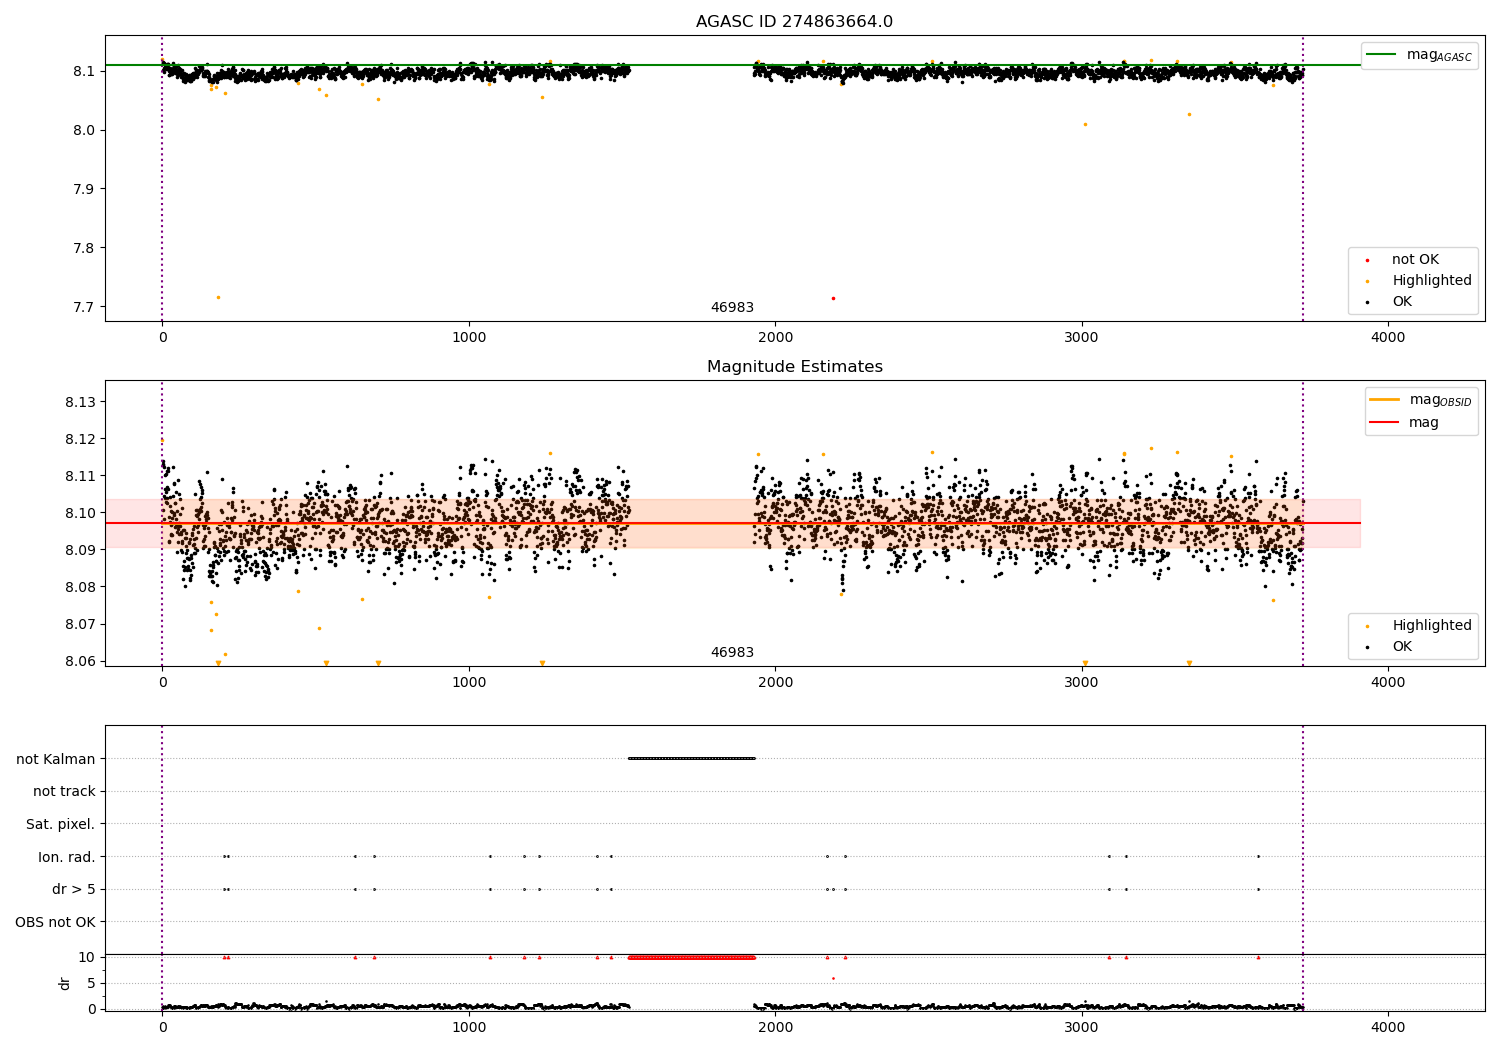The height and width of the screenshot is (1050, 1500).
Task: Click the red line sample beside 'mag'
Action: [x=1385, y=423]
